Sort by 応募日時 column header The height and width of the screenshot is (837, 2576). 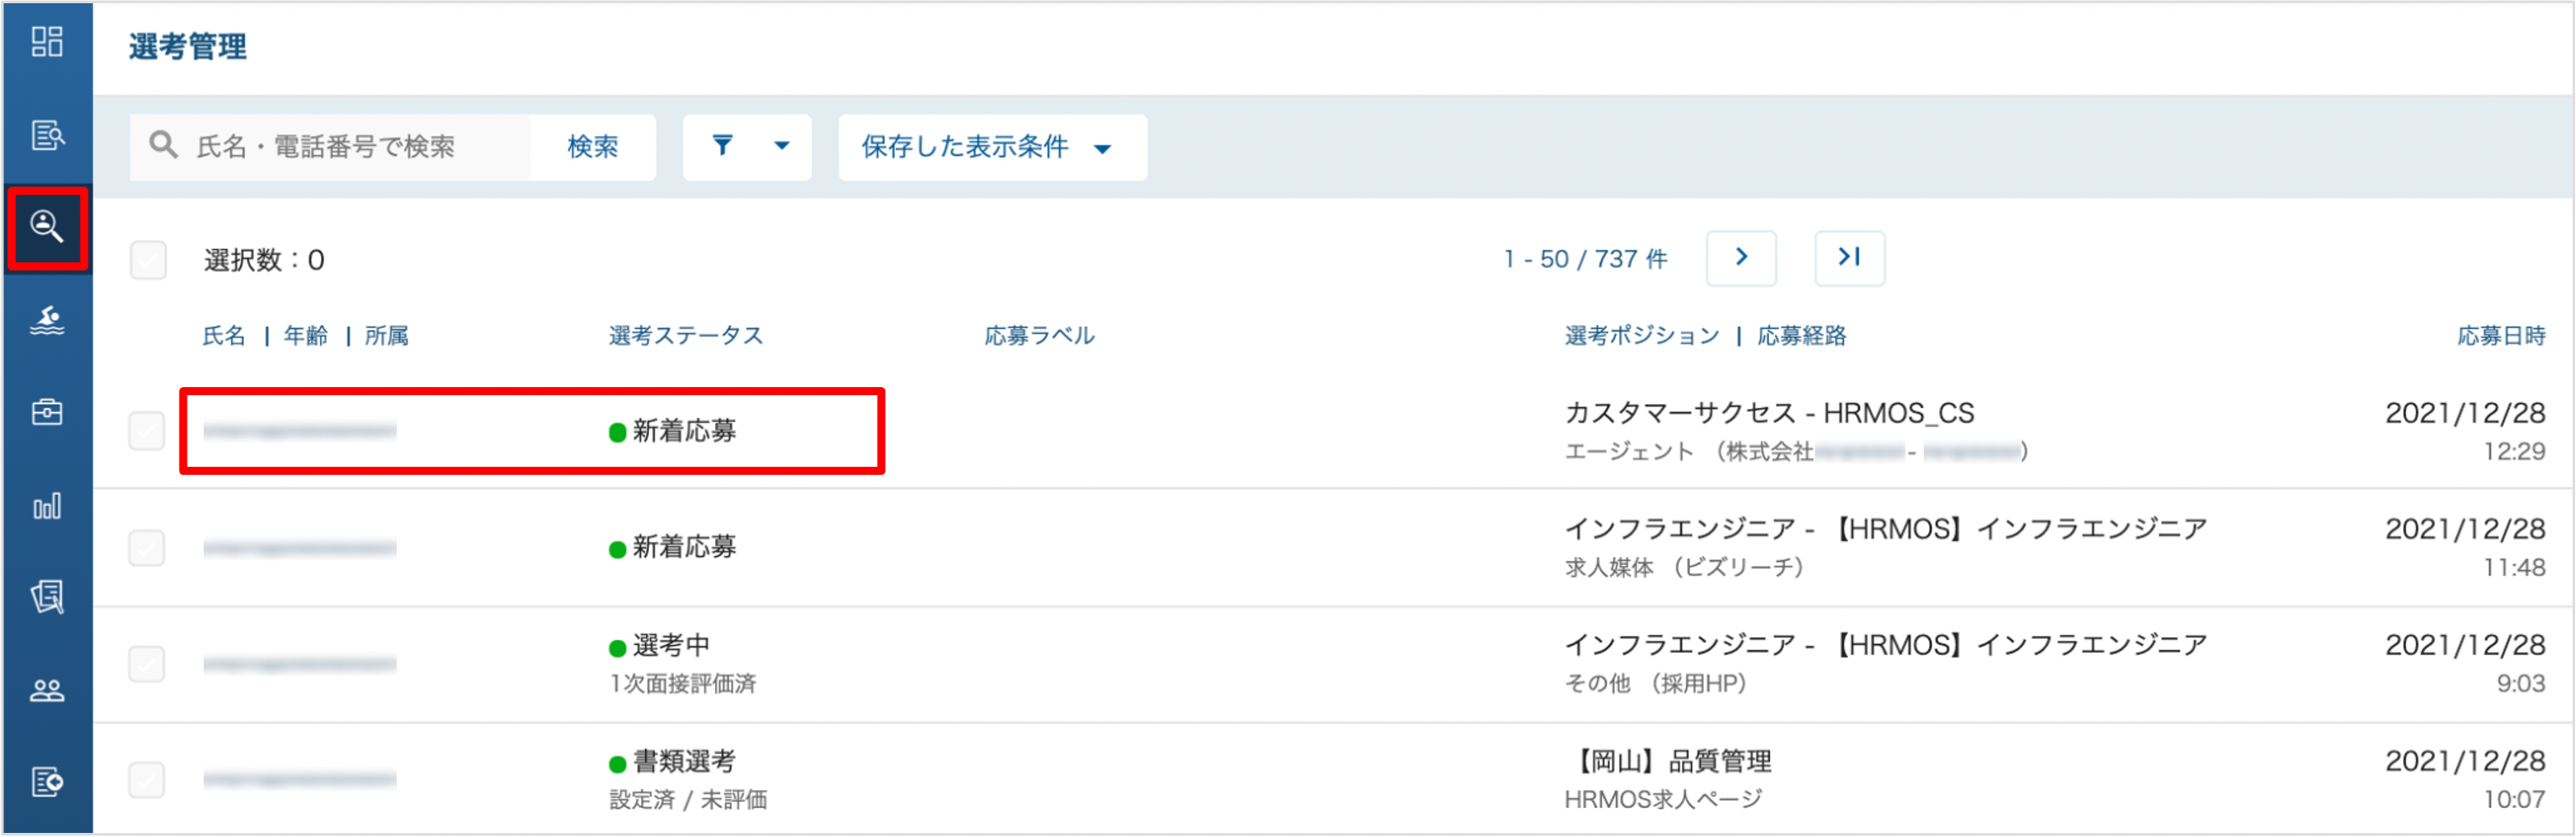2501,336
